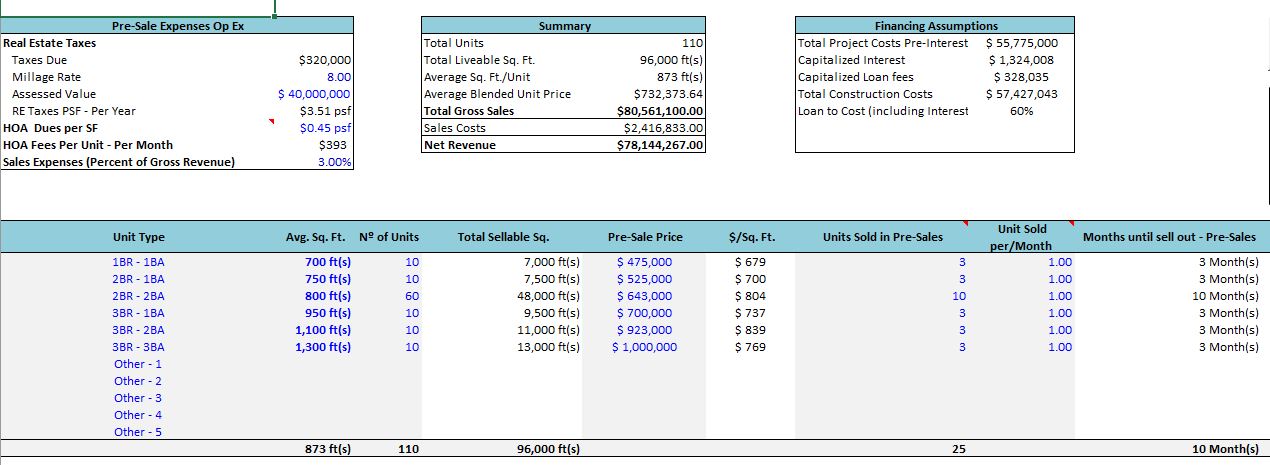Screen dimensions: 1270x465
Task: Select the Months until sell out column header
Action: tap(1169, 237)
